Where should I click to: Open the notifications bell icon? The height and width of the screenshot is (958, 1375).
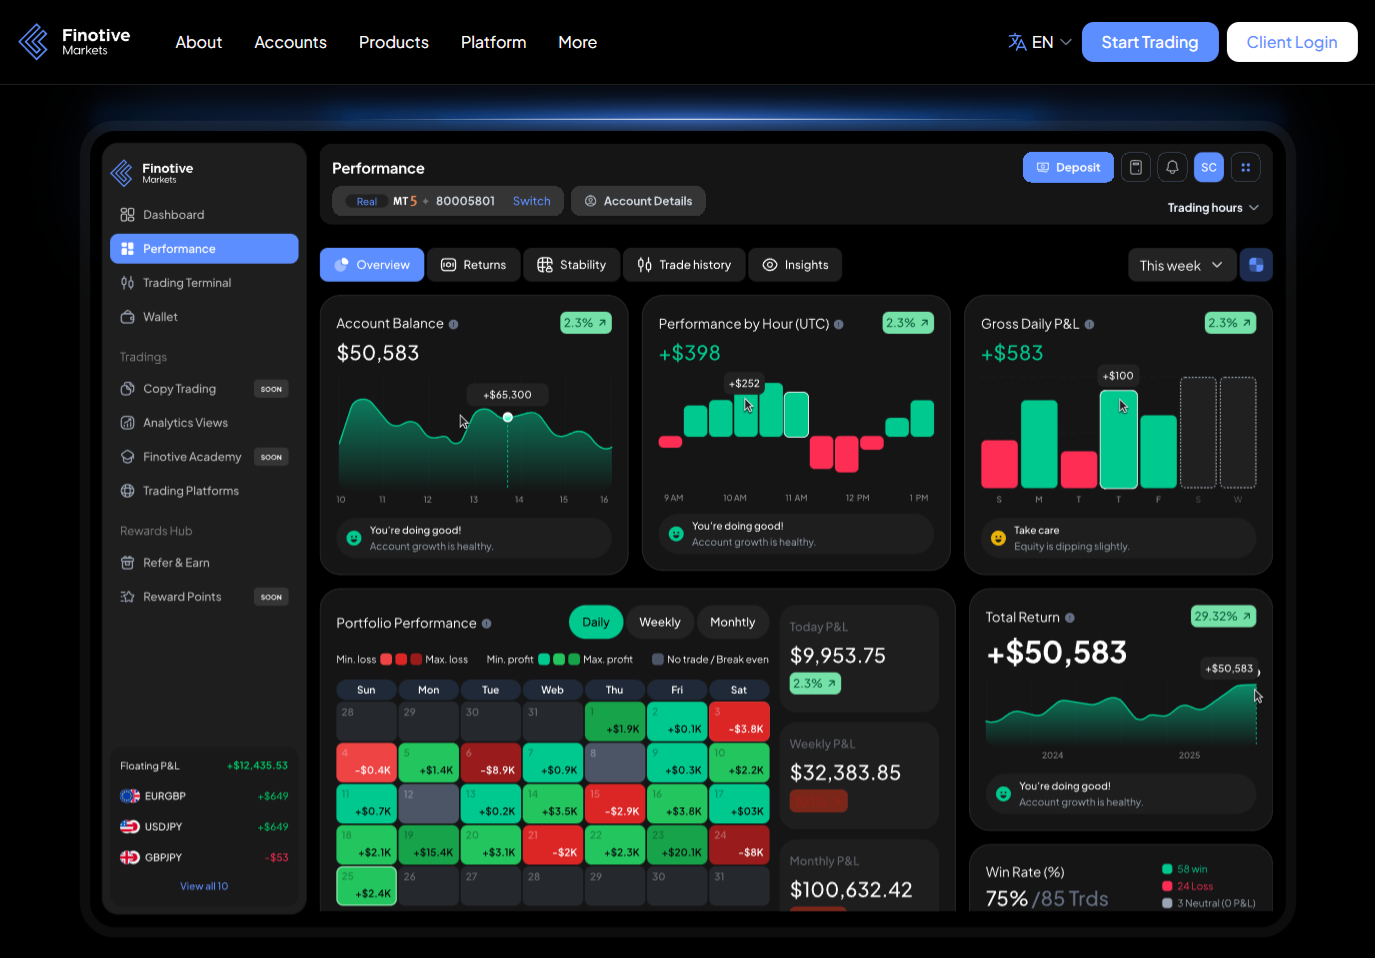point(1172,168)
